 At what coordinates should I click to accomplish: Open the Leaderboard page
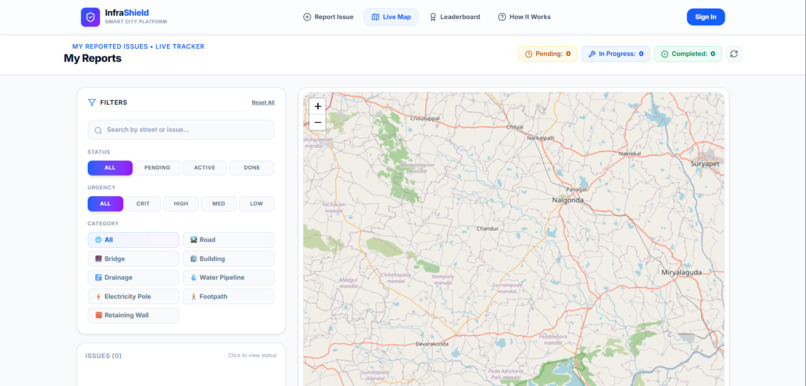[454, 17]
